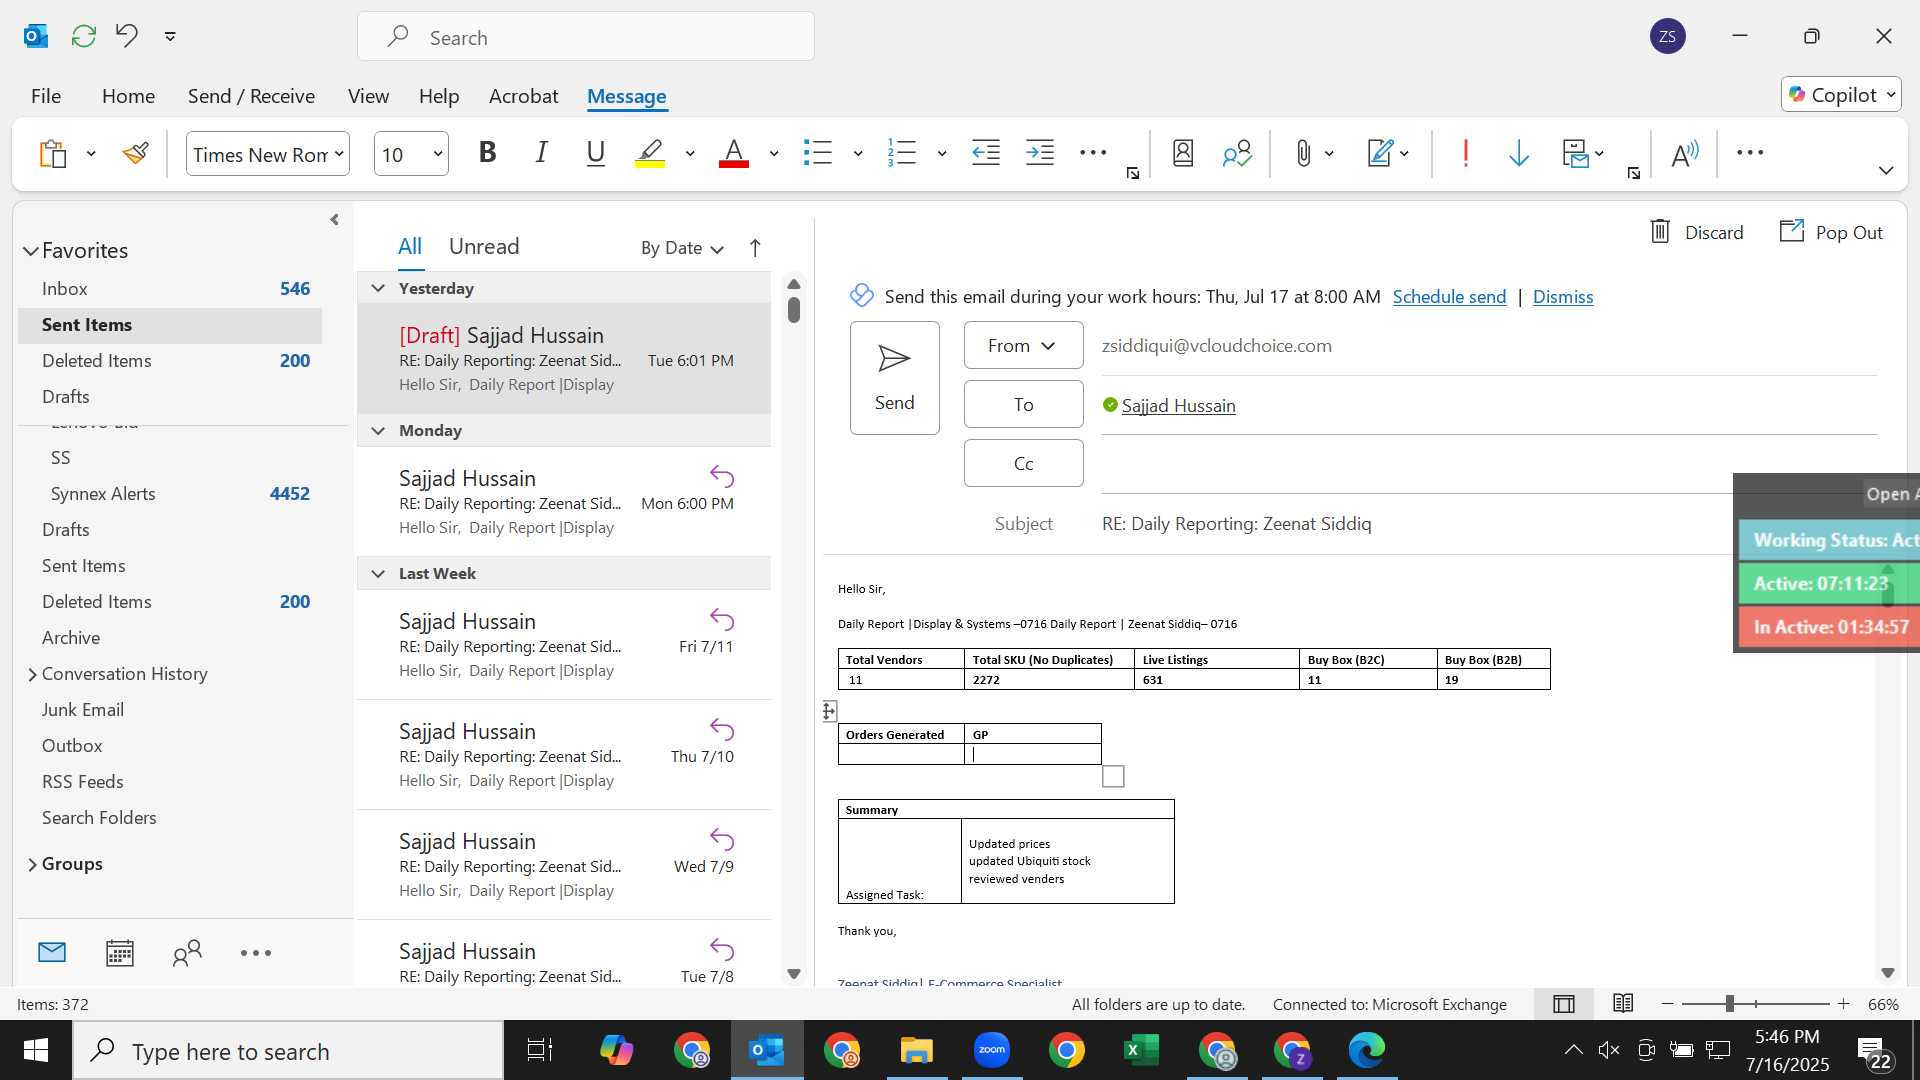Decrease paragraph indent
Image resolution: width=1920 pixels, height=1080 pixels.
pyautogui.click(x=986, y=153)
